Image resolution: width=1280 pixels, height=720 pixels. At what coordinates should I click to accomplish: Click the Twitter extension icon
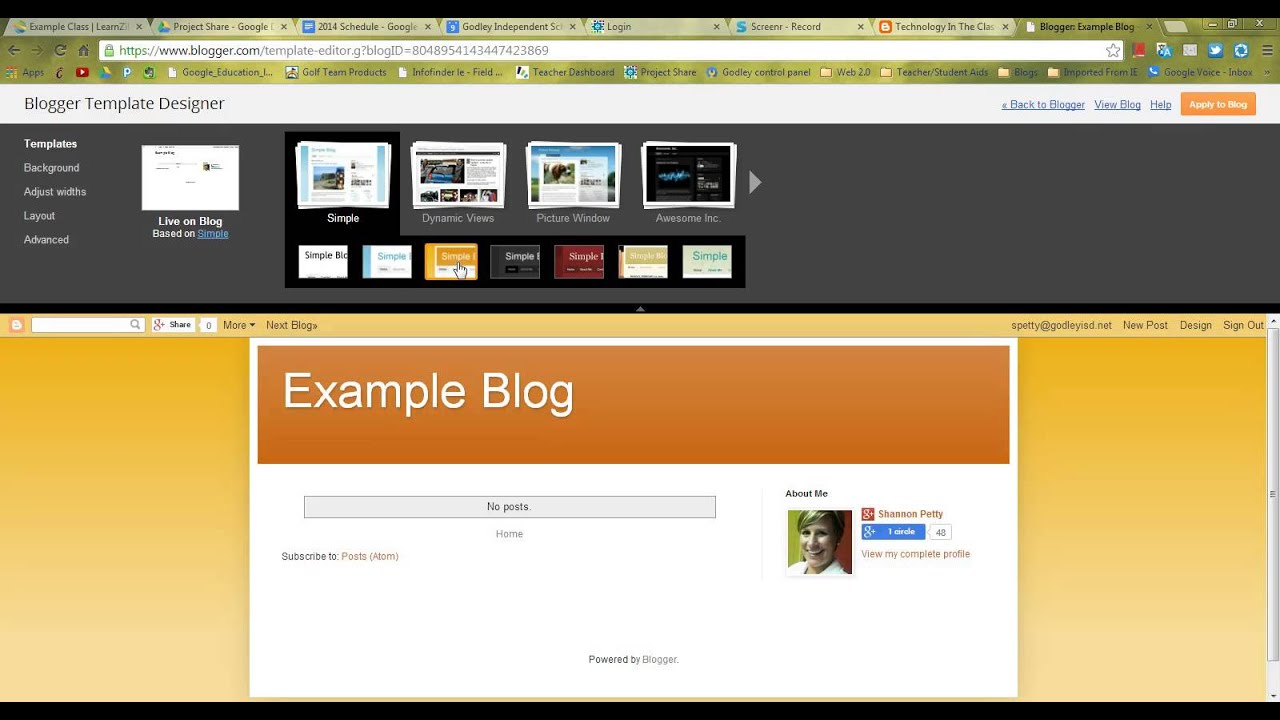[x=1215, y=50]
